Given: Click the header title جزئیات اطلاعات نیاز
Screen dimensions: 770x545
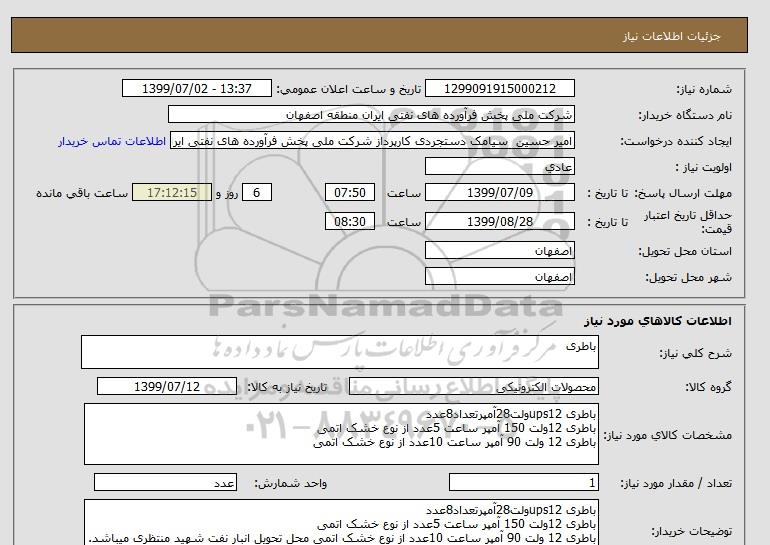Looking at the screenshot, I should [671, 36].
